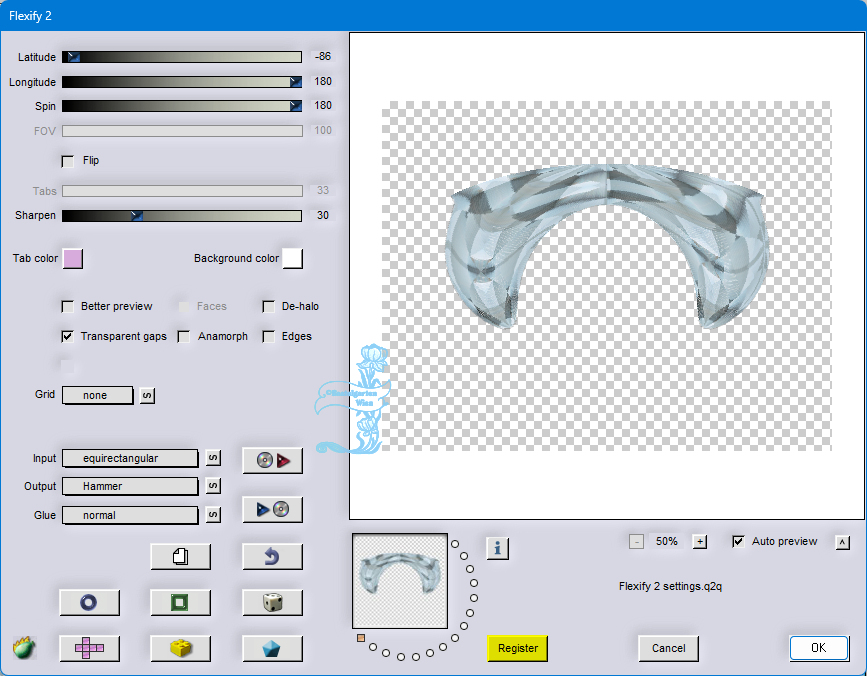This screenshot has width=867, height=676.
Task: Click the S button next to Grid
Action: (147, 395)
